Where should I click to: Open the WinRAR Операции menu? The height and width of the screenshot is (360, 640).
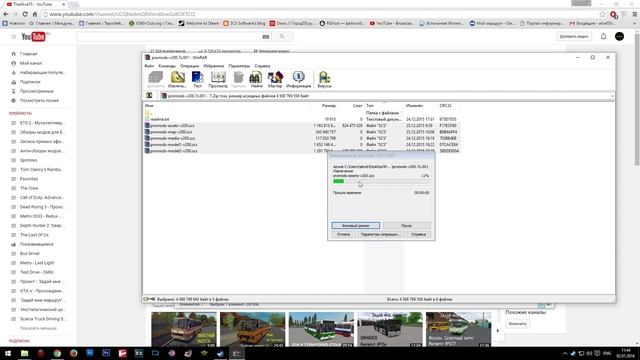(x=189, y=66)
